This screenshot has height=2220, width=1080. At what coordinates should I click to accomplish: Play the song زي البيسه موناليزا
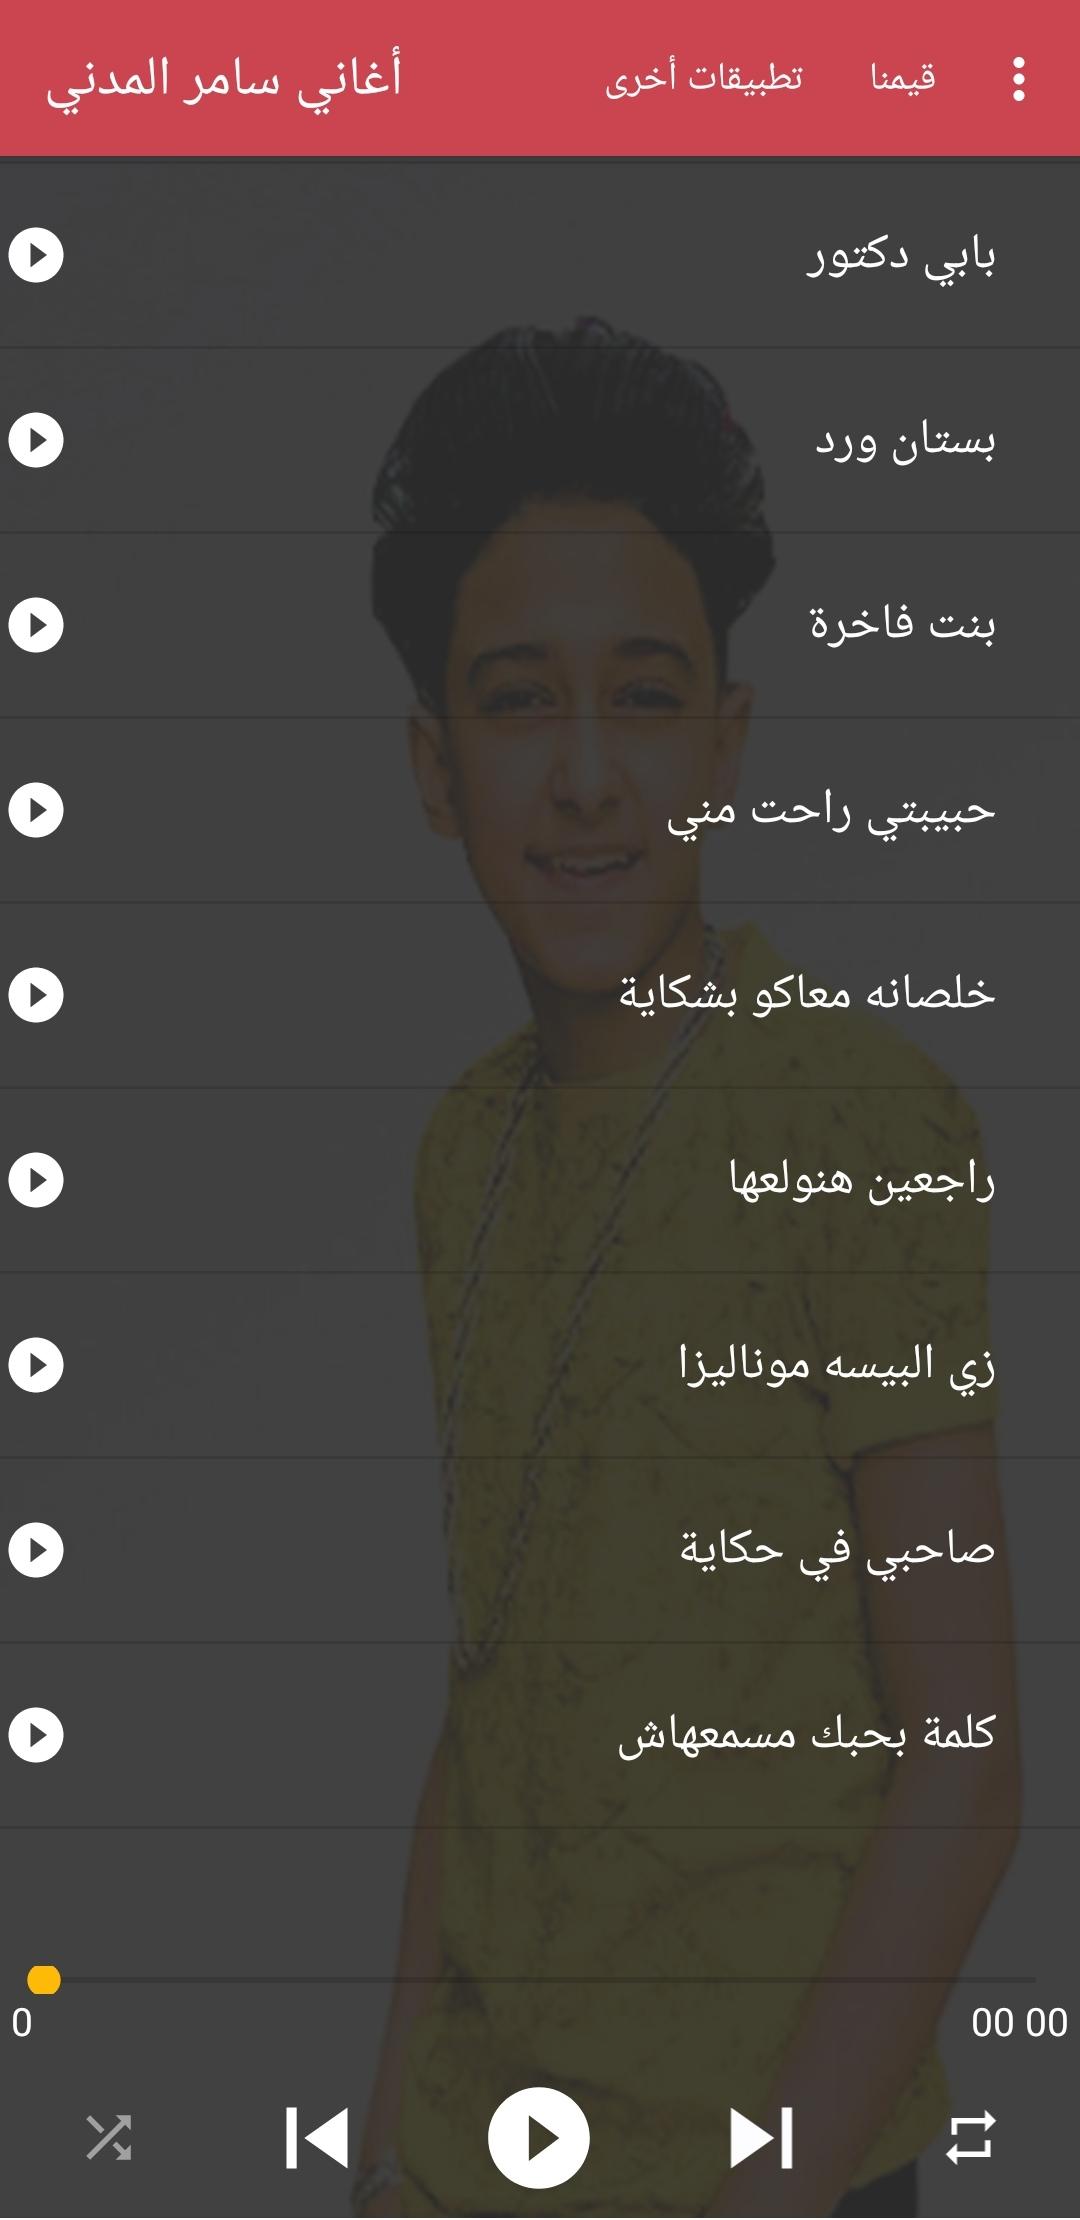tap(36, 1365)
